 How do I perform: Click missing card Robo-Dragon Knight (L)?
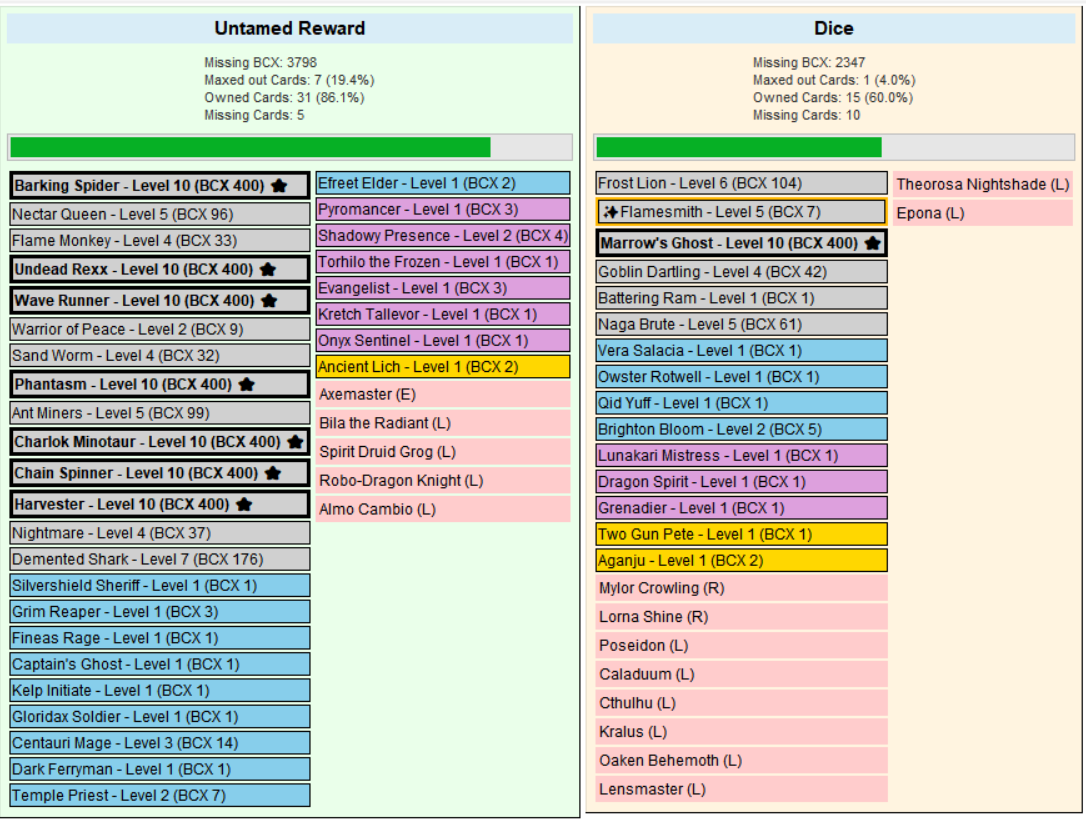pyautogui.click(x=443, y=481)
